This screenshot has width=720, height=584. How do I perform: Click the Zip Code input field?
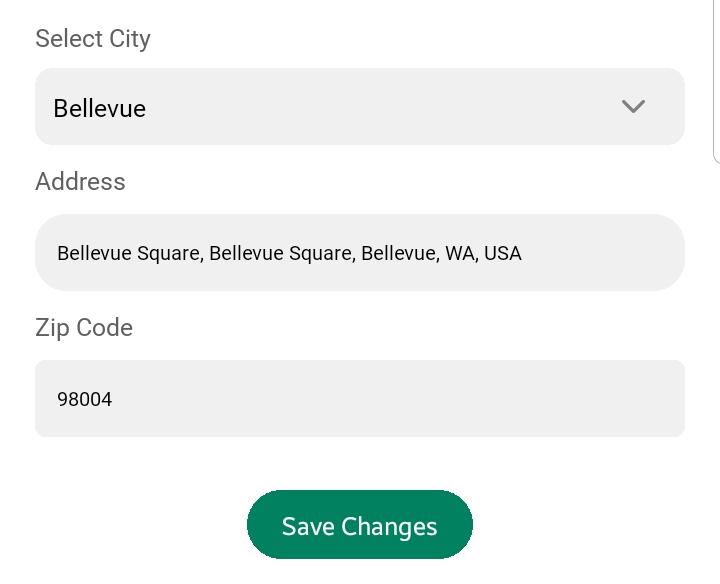[x=359, y=399]
